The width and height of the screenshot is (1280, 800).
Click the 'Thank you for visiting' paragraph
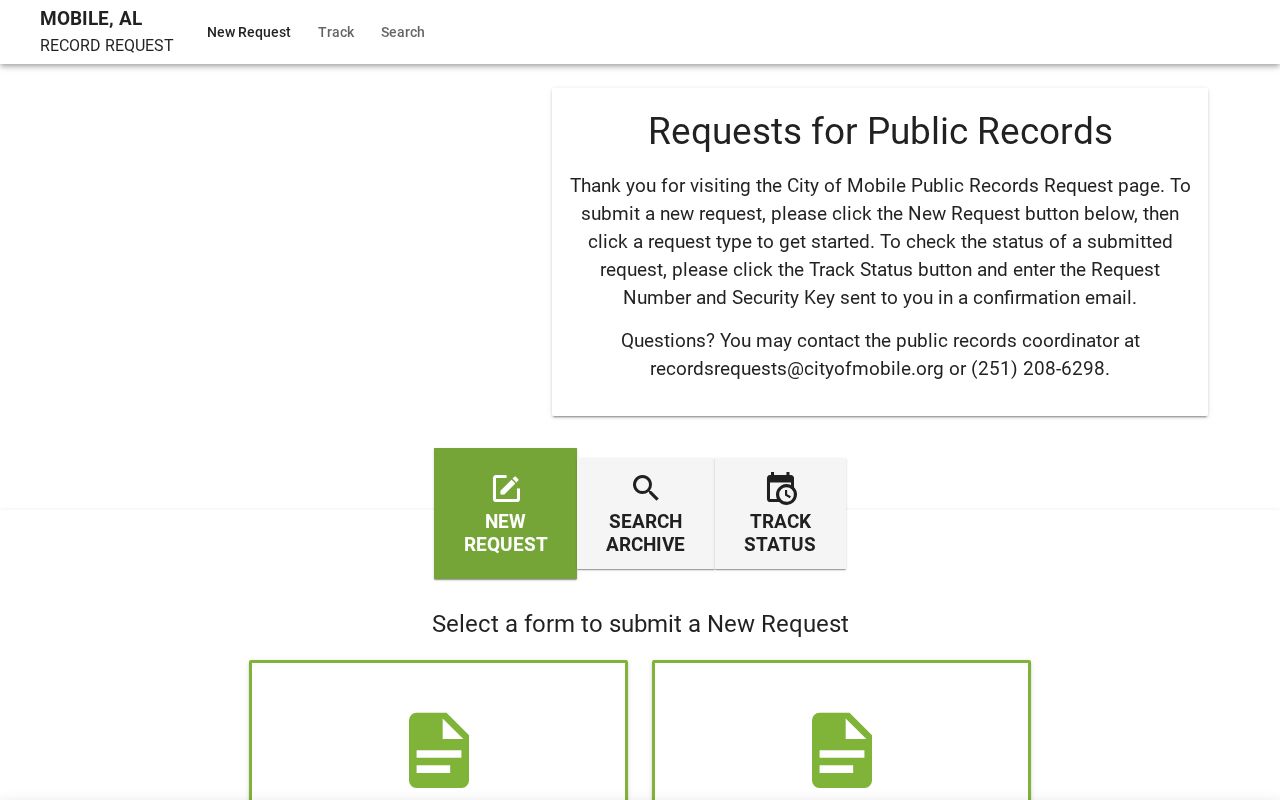tap(880, 242)
